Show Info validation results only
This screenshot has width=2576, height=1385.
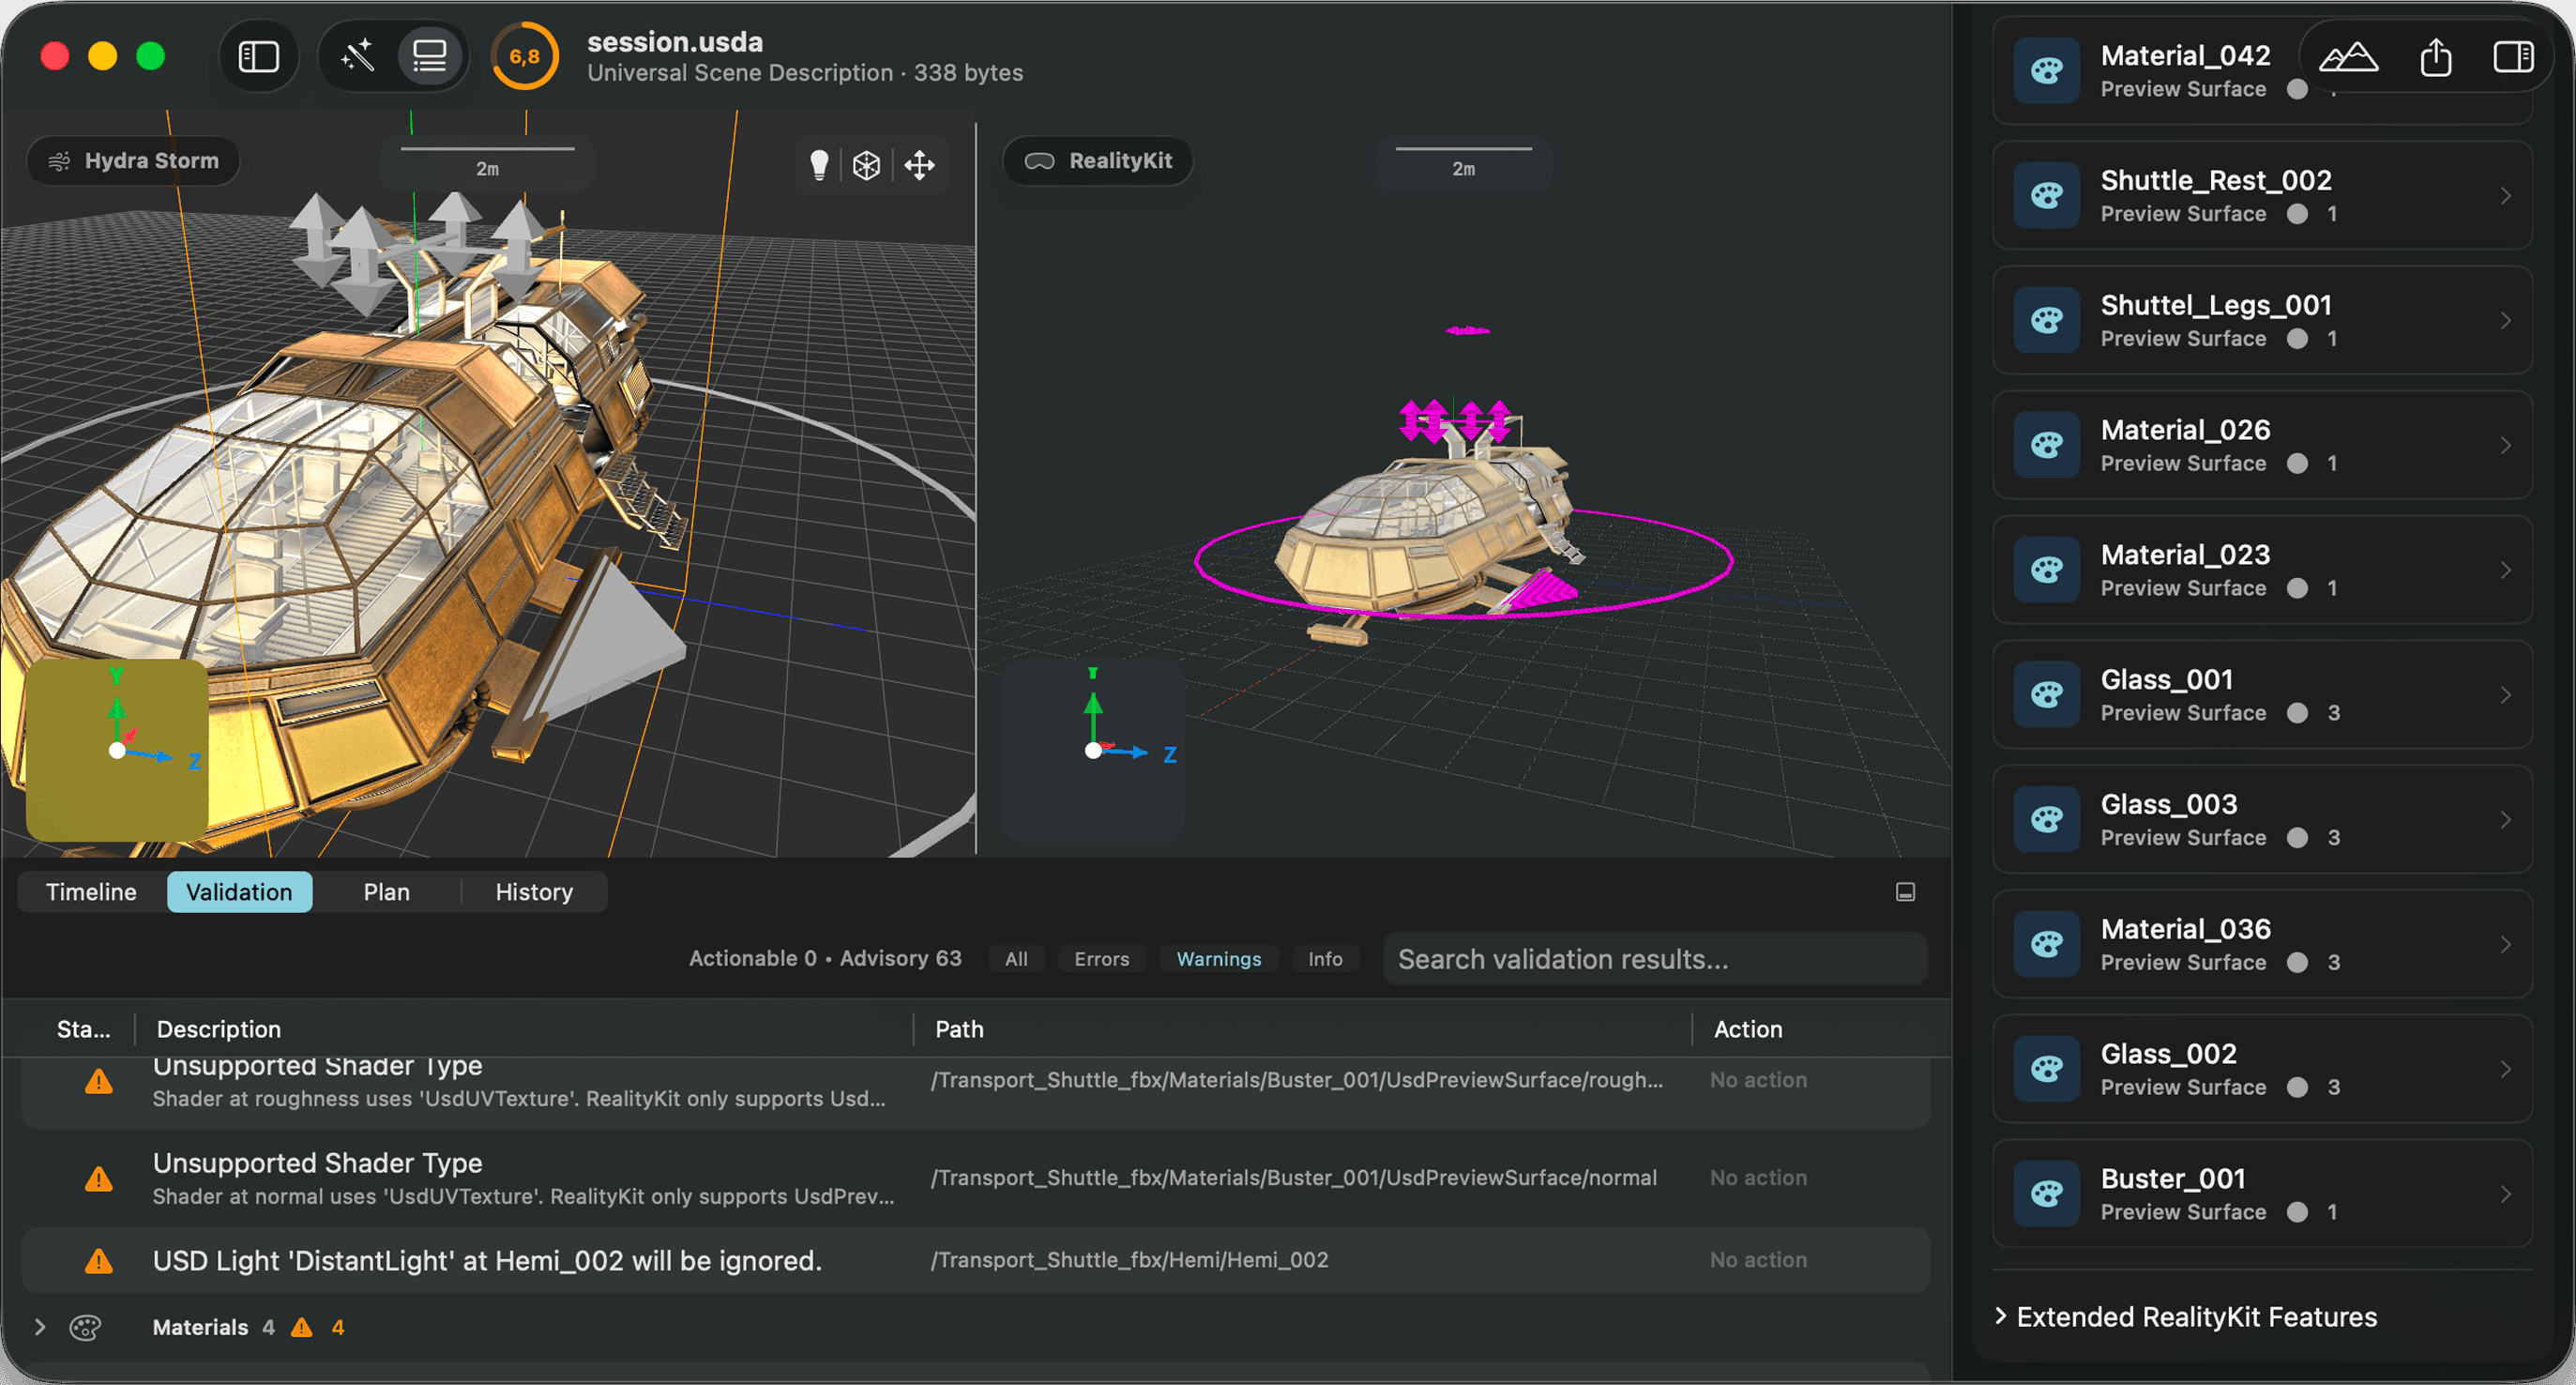coord(1325,959)
